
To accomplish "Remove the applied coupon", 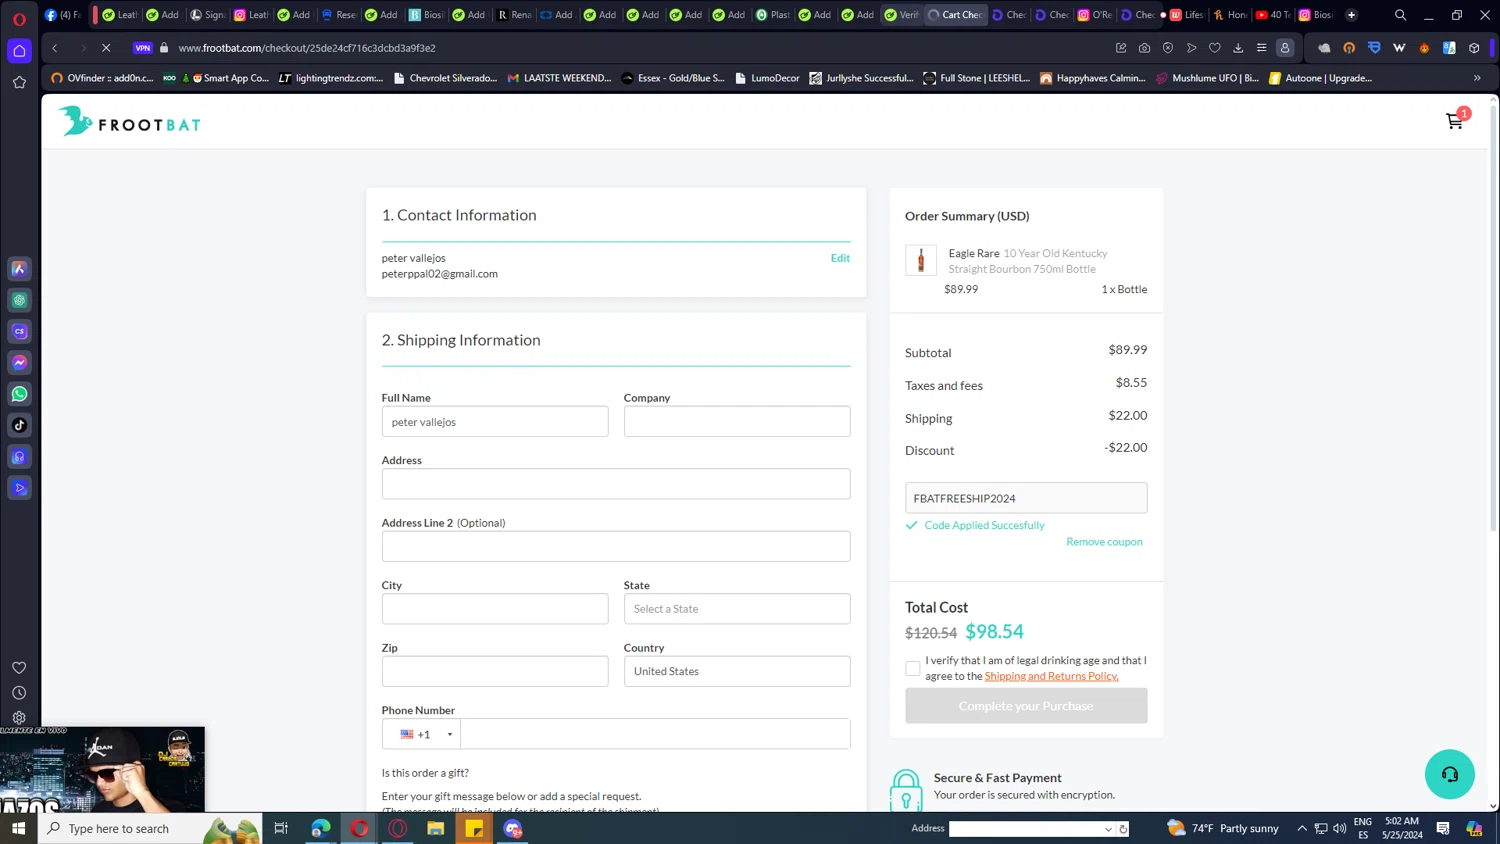I will (x=1104, y=542).
